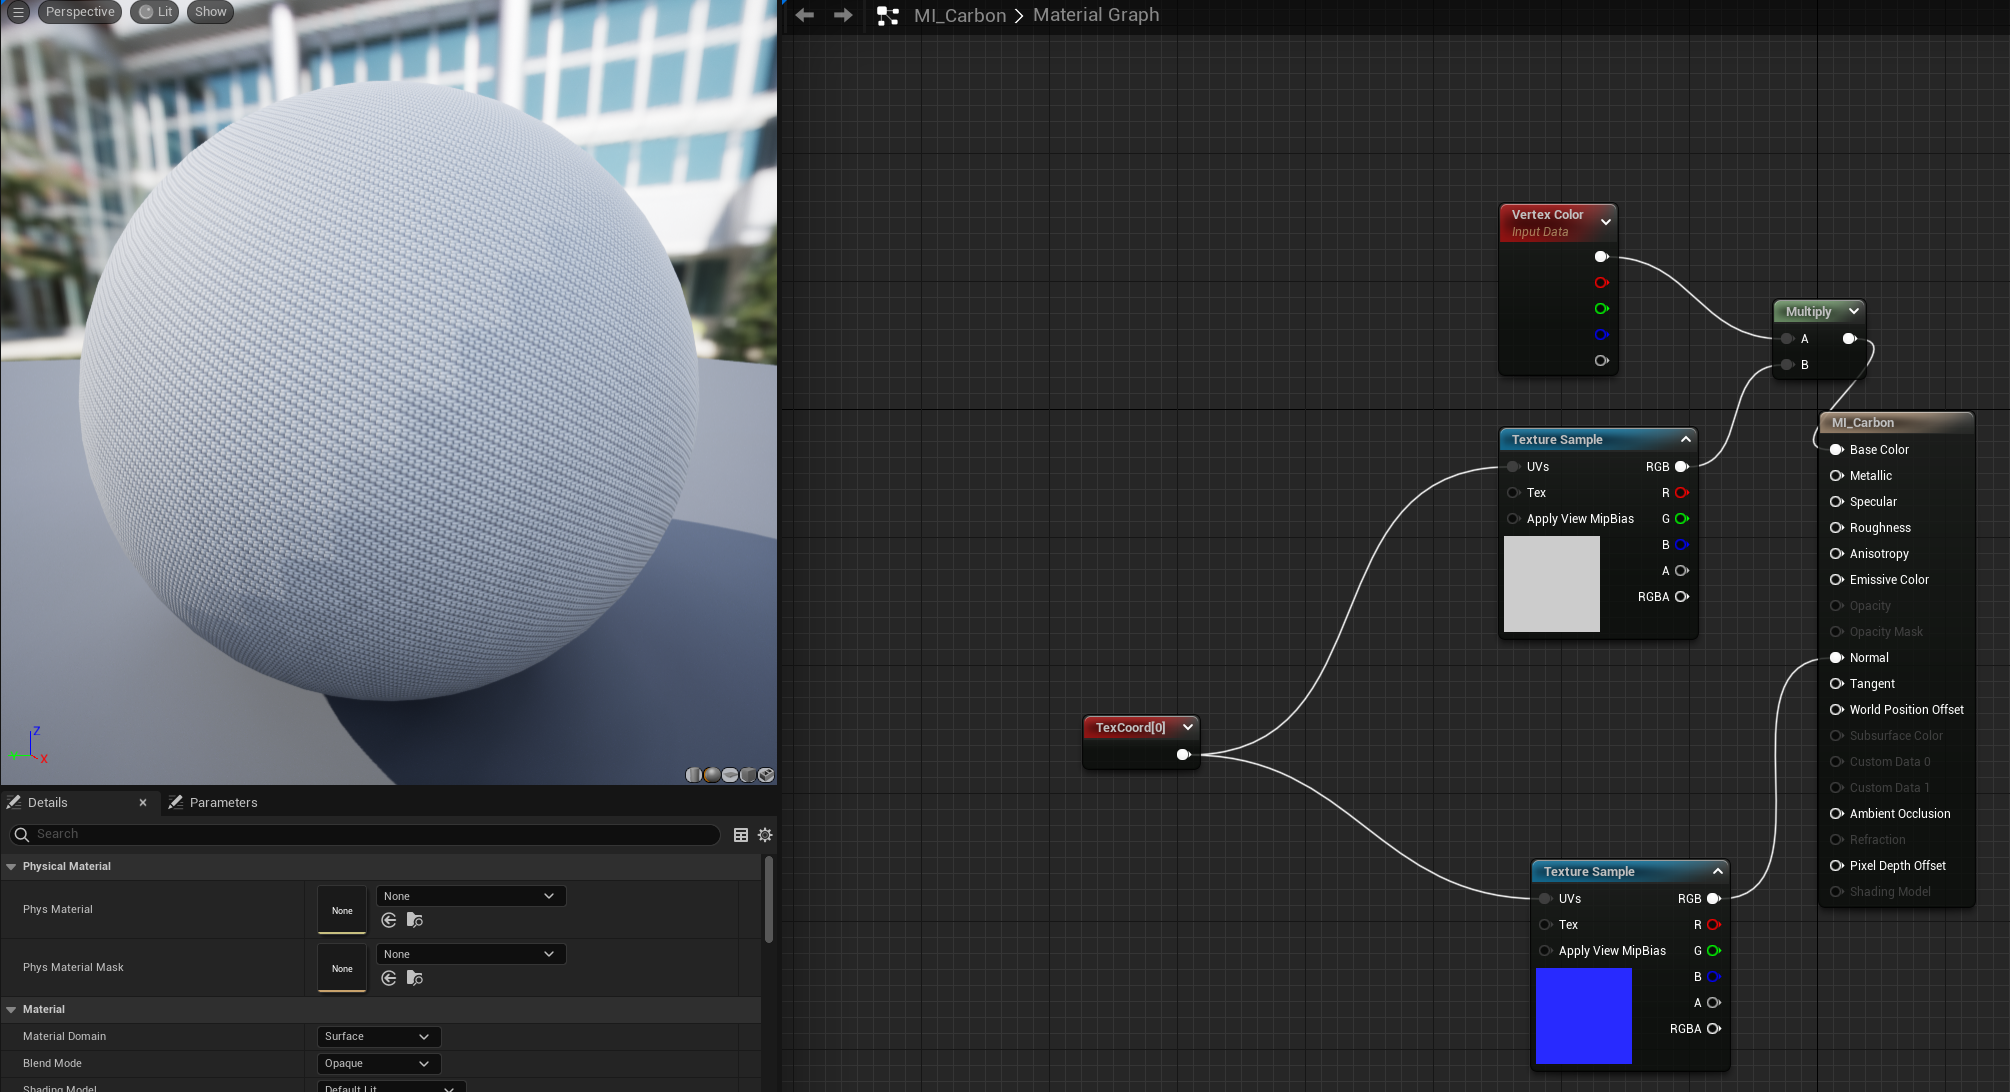Select the cube preview mesh icon
This screenshot has height=1092, width=2010.
coord(748,775)
